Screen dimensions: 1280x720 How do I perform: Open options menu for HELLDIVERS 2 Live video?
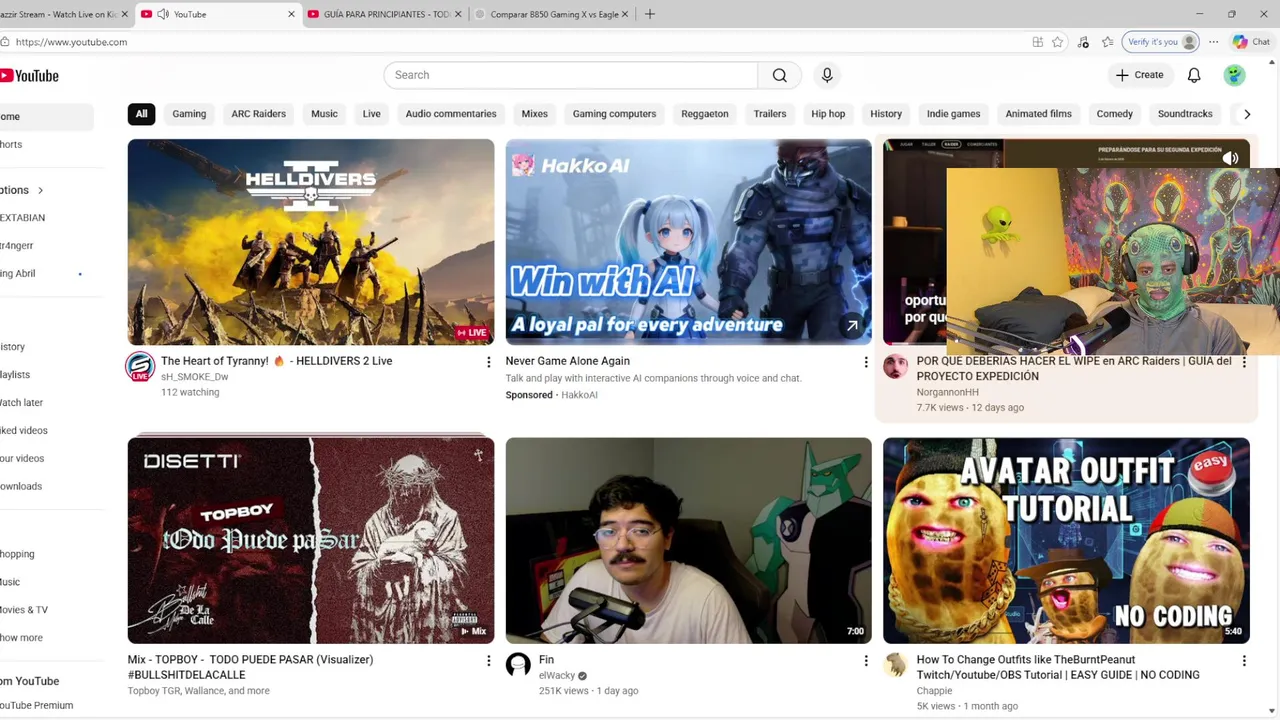coord(488,362)
